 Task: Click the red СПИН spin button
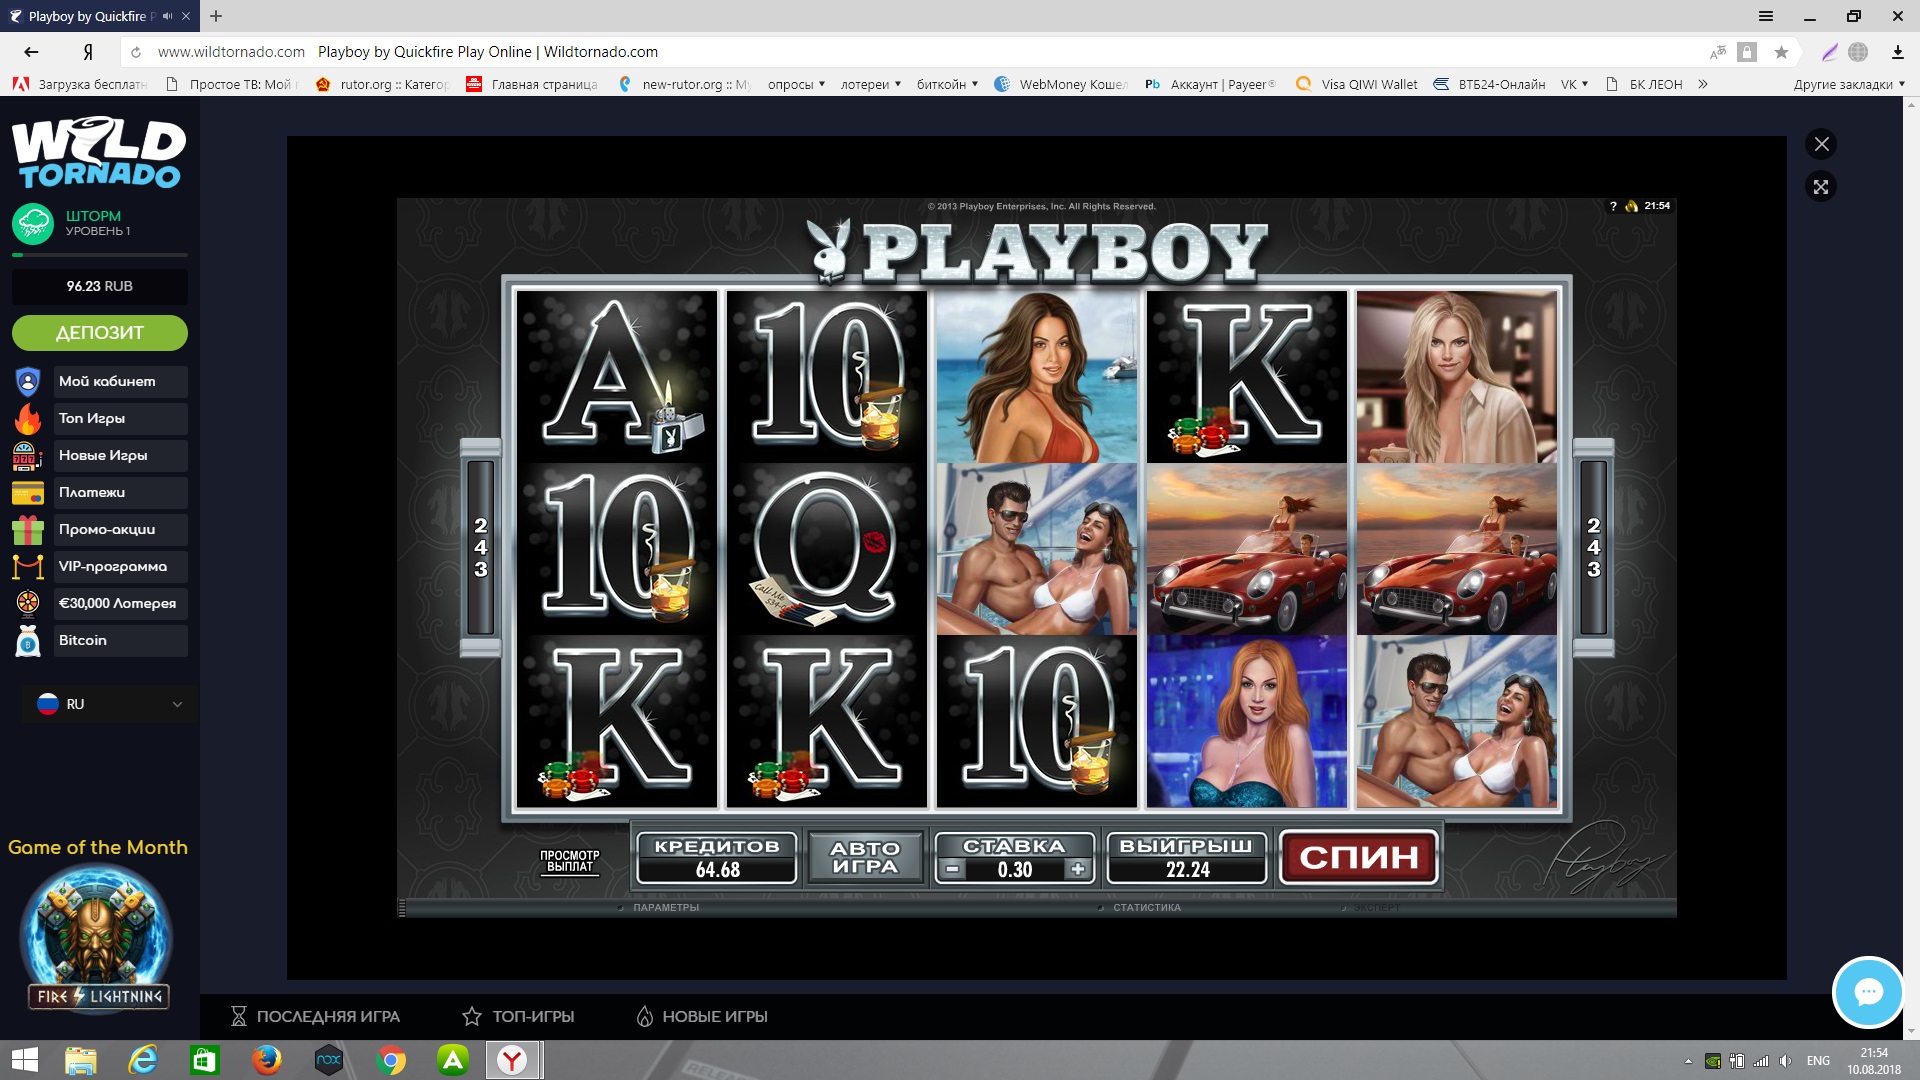(x=1358, y=857)
